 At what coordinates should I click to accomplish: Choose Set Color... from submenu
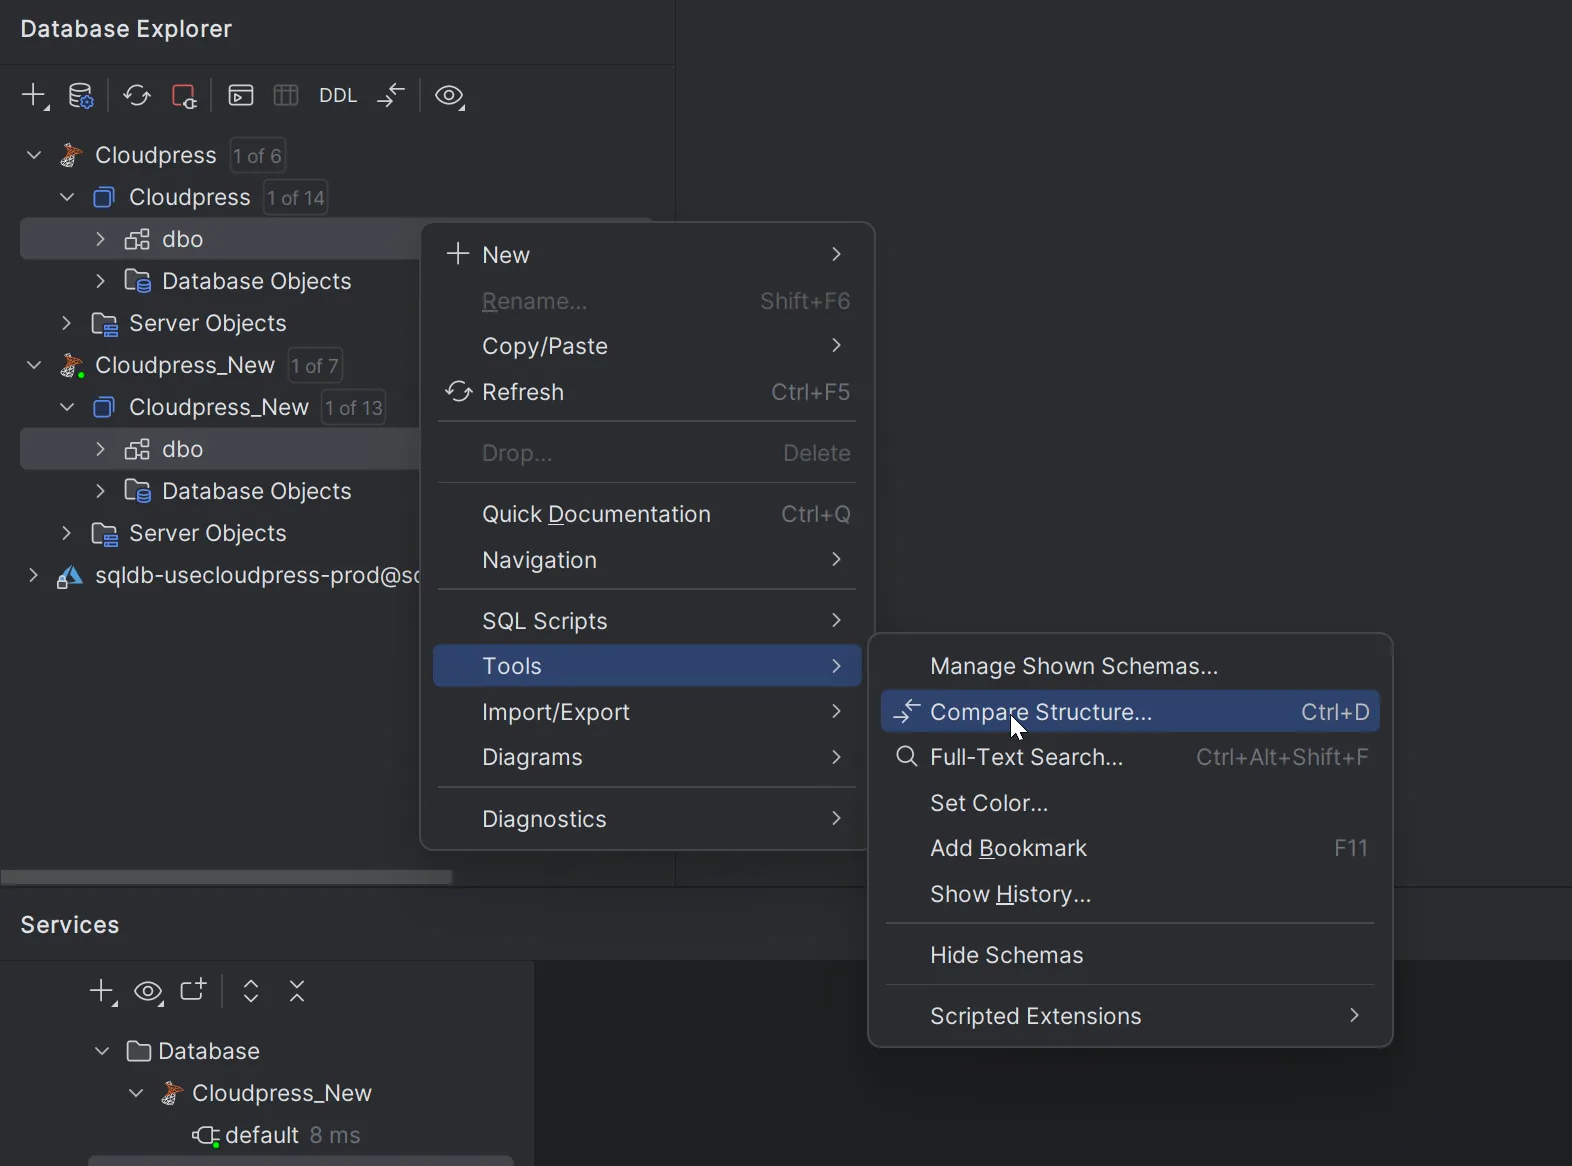click(1130, 803)
